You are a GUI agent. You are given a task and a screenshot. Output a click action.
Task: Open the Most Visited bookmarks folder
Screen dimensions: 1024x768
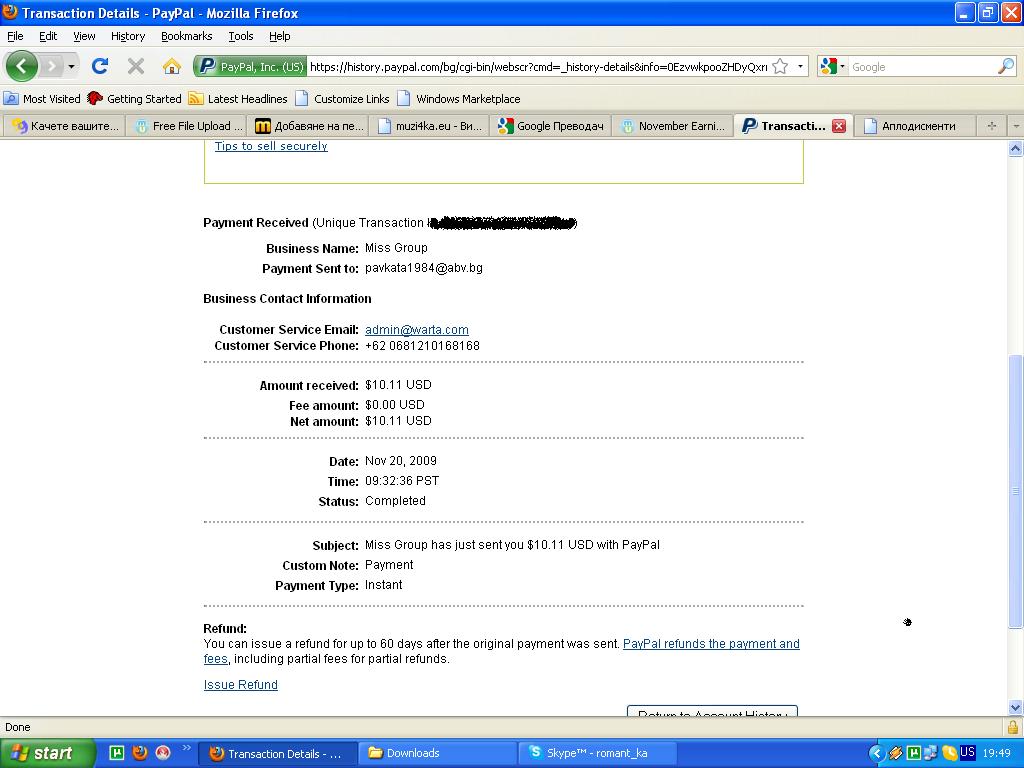[42, 99]
